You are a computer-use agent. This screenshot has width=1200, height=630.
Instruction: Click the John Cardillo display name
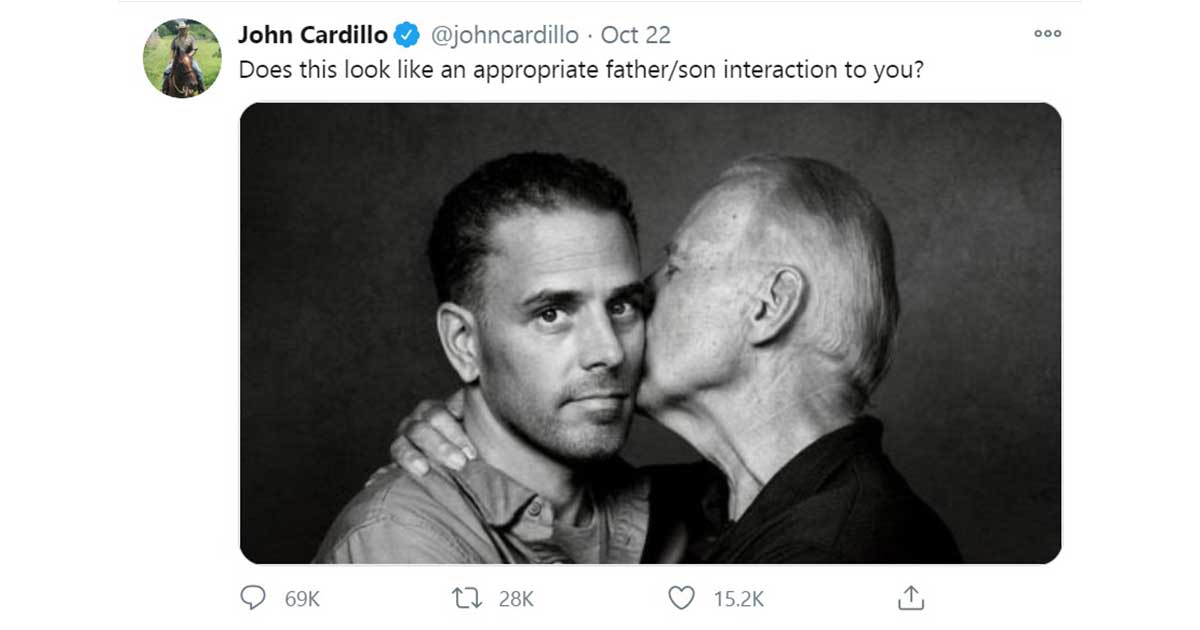click(312, 35)
